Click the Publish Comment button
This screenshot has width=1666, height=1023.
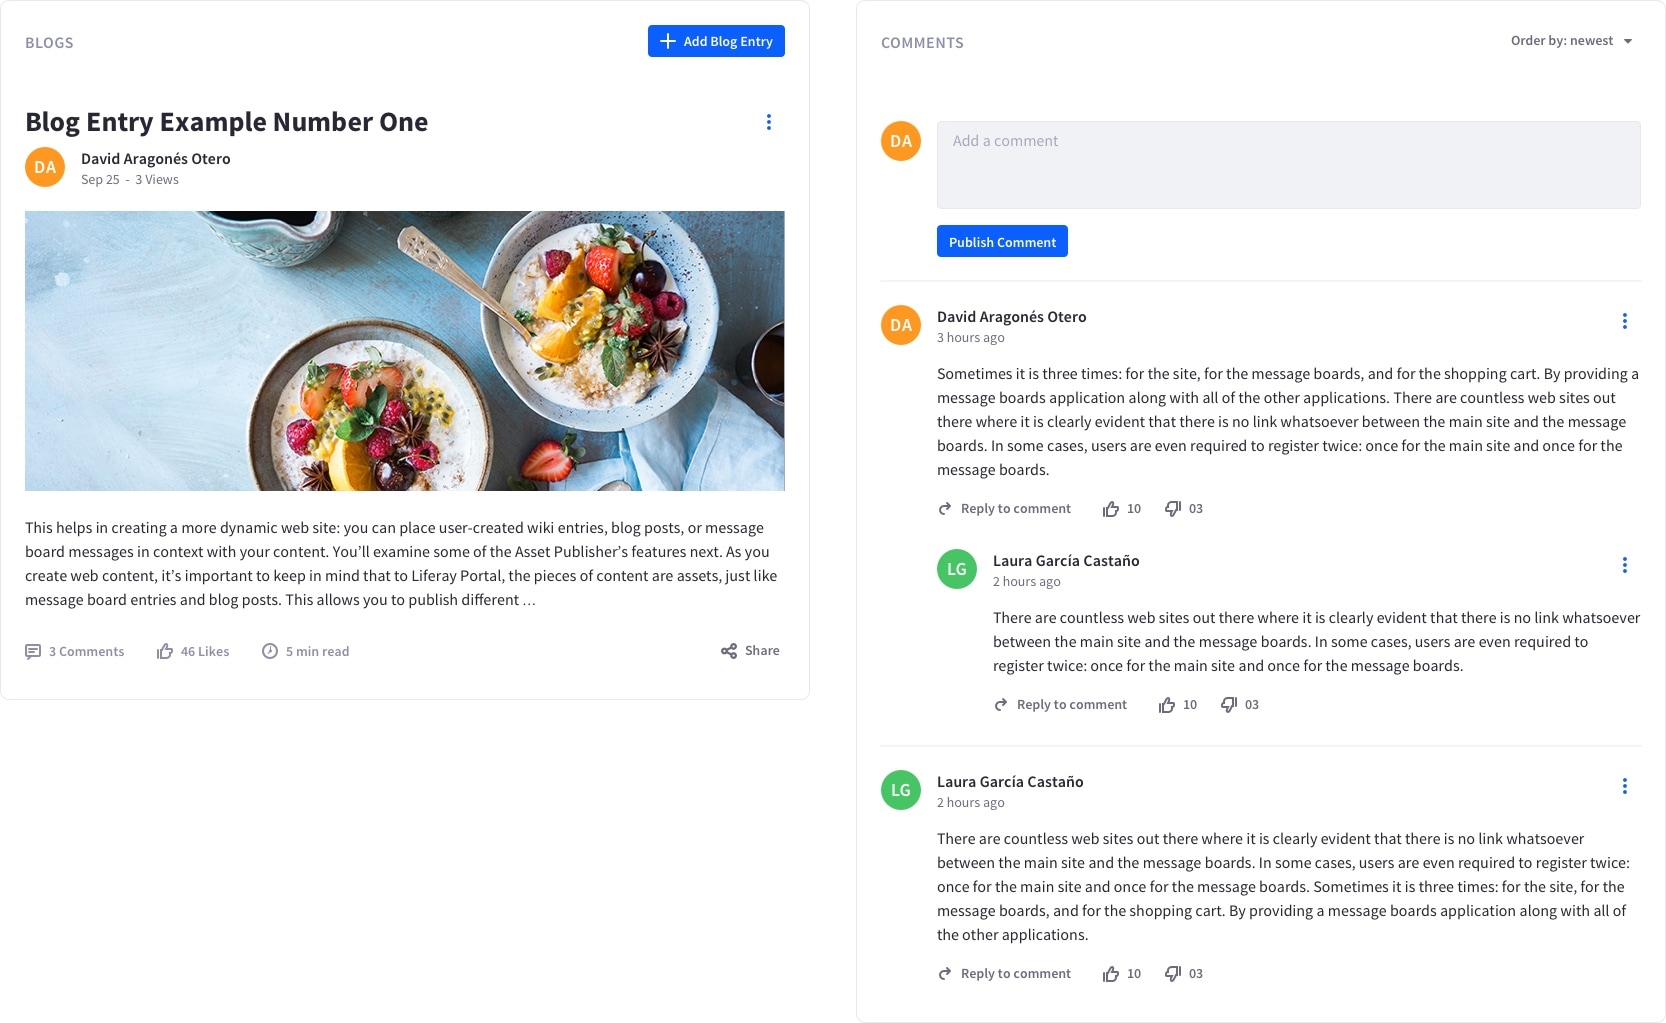(1002, 241)
